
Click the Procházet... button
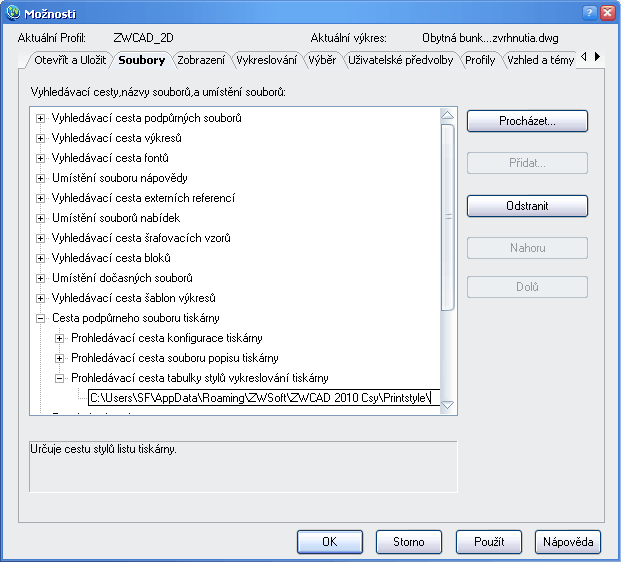(527, 121)
